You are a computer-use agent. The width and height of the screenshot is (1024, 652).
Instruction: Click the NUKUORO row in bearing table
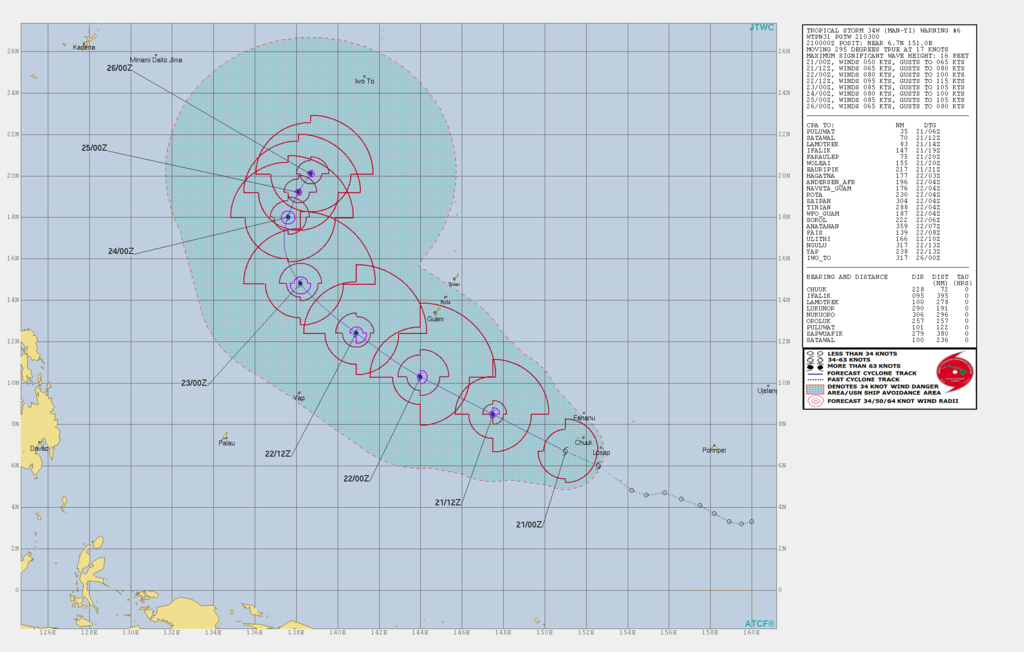[x=888, y=315]
